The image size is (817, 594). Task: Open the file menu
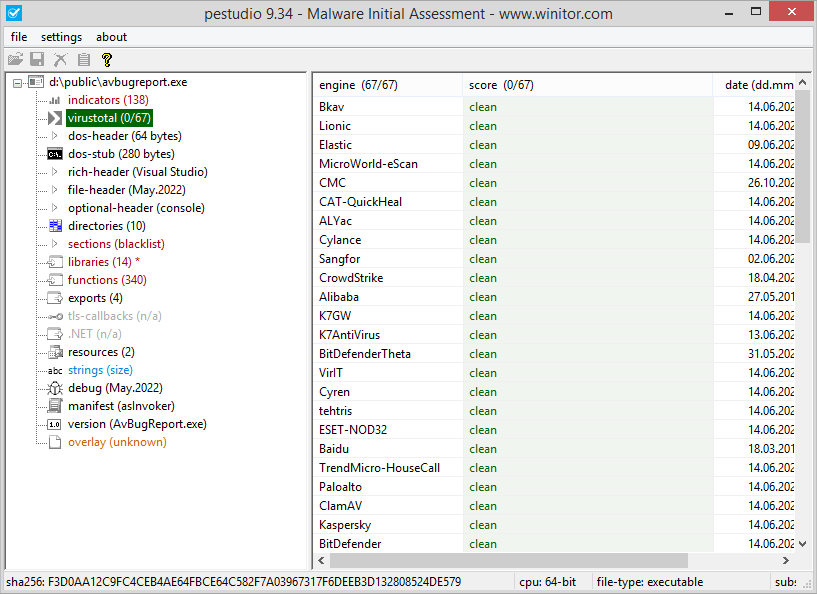tap(19, 37)
